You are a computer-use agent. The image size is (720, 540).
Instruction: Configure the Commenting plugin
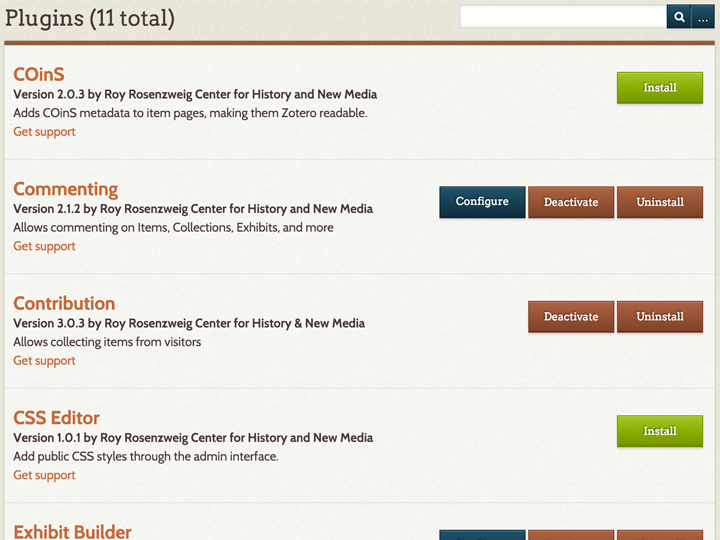pyautogui.click(x=482, y=202)
